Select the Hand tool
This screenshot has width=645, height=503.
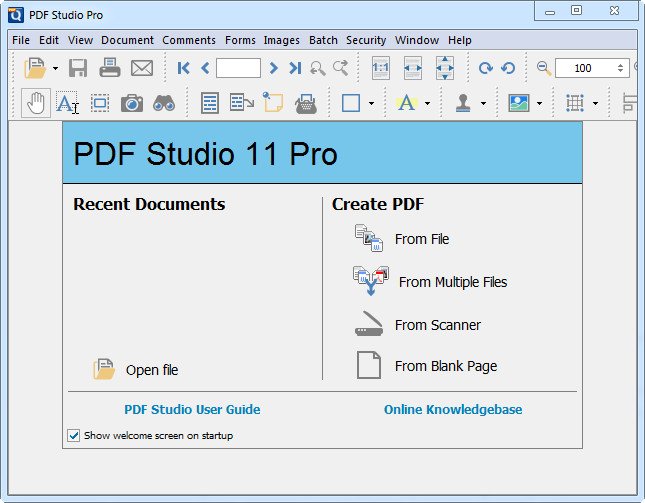point(36,103)
